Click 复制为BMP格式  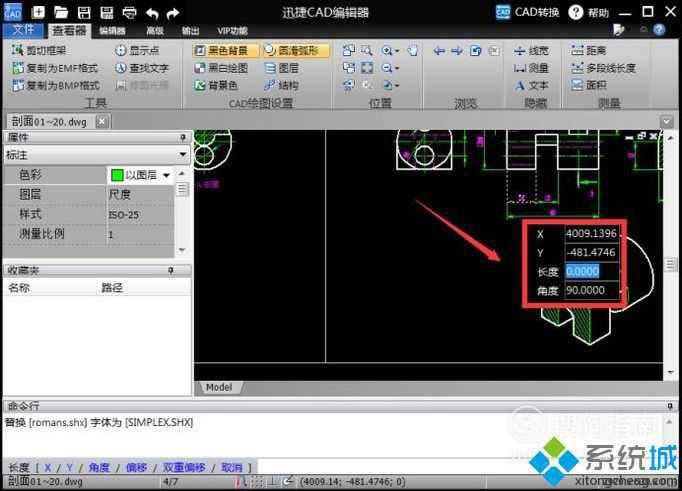coord(56,86)
